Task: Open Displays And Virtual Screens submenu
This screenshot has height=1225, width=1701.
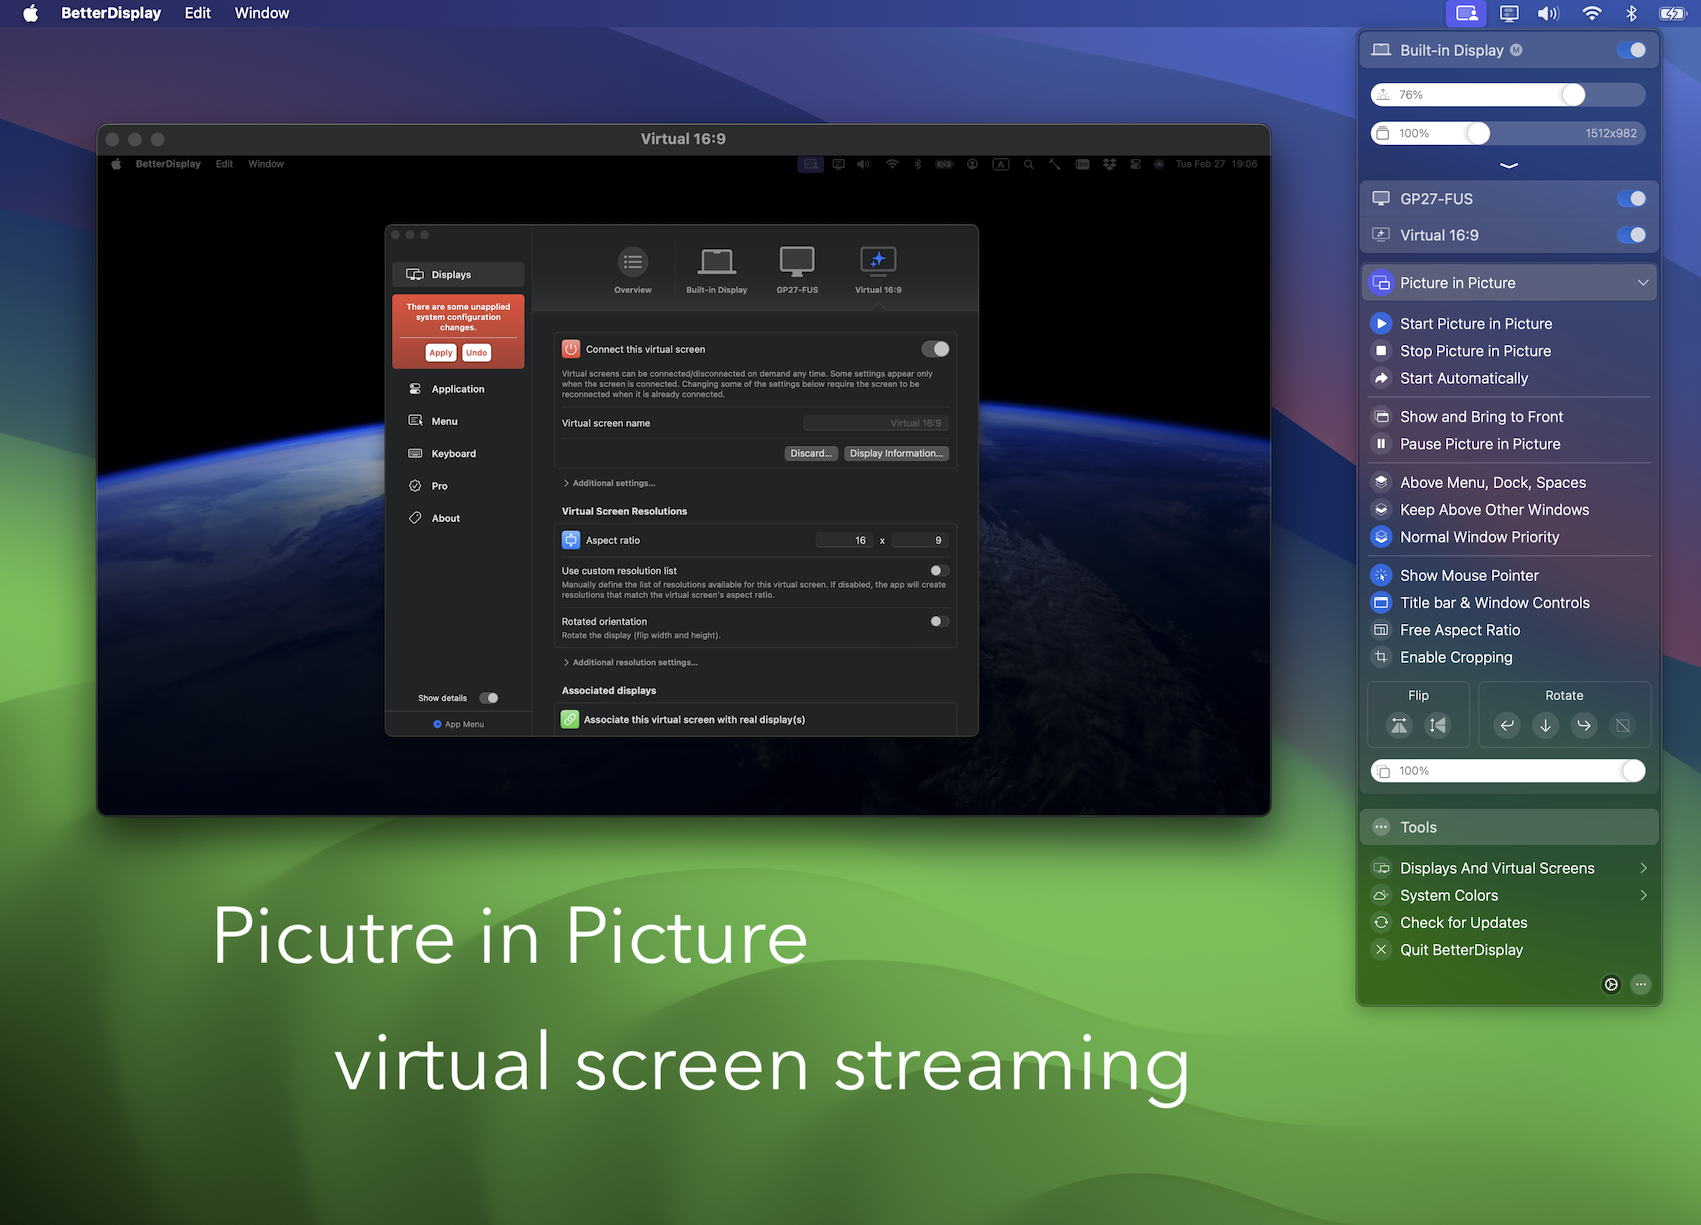Action: coord(1496,867)
